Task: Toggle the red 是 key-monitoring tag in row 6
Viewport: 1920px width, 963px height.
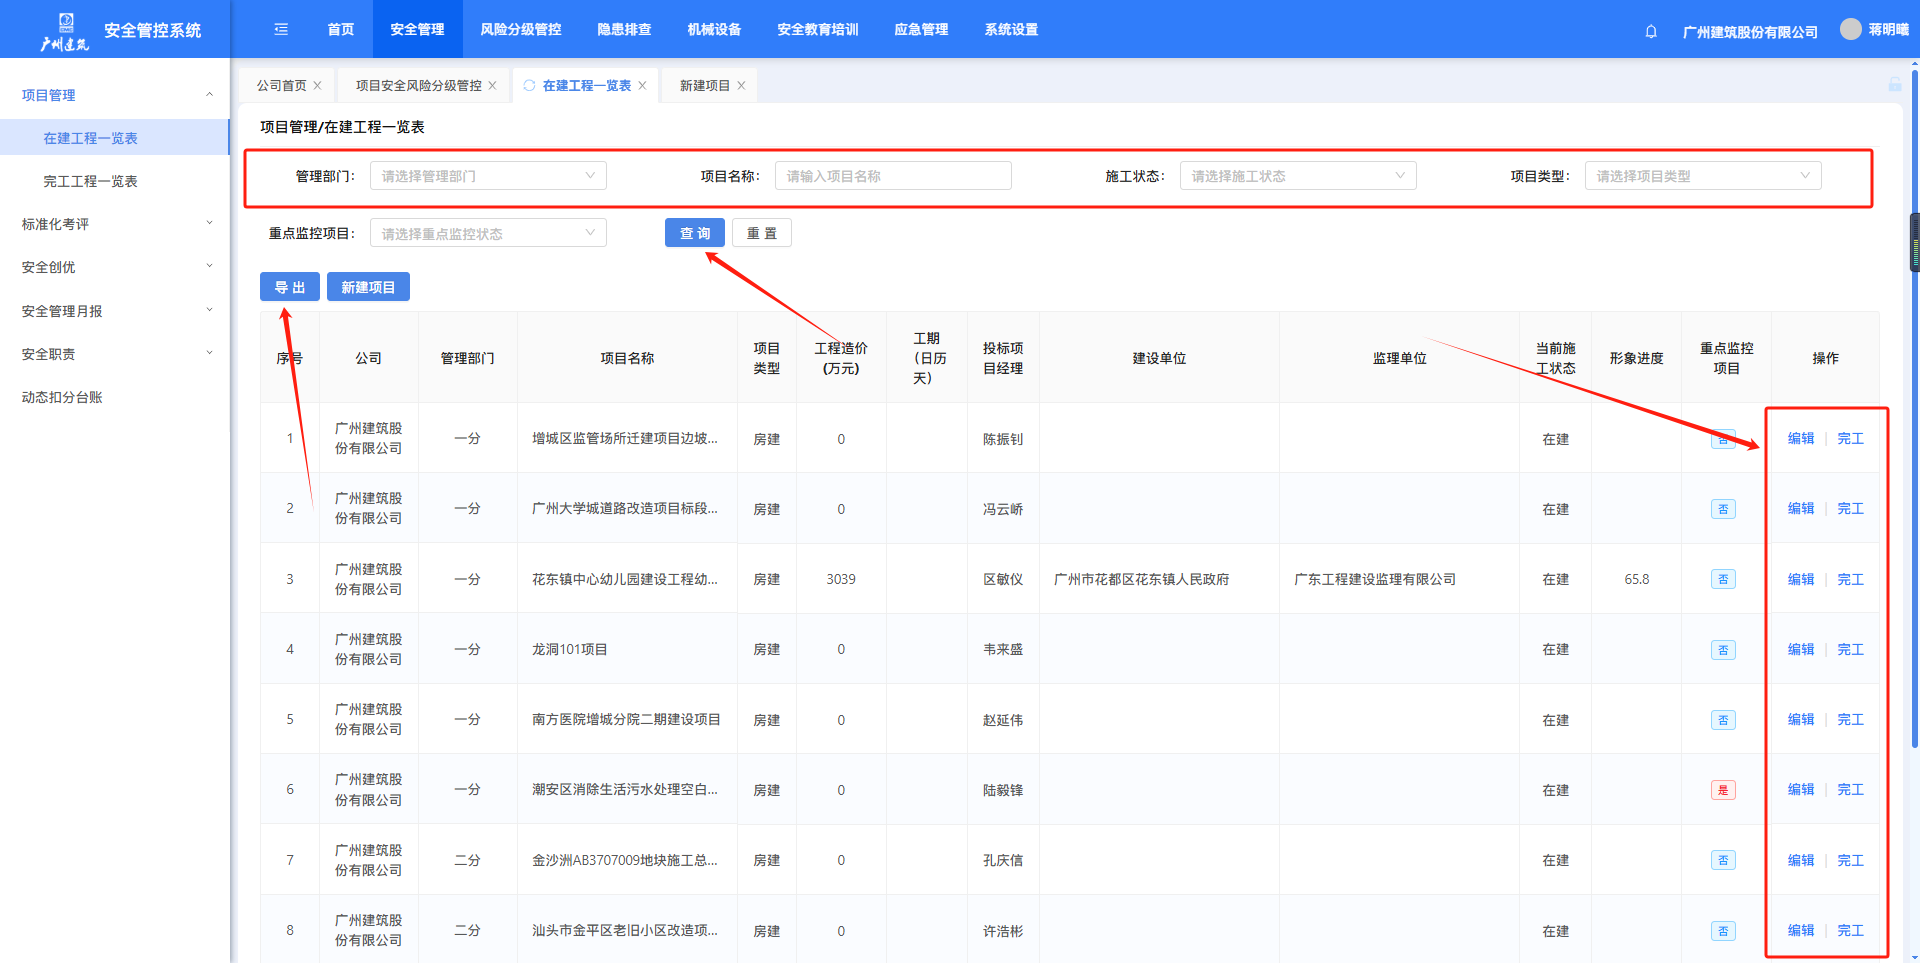Action: 1723,790
